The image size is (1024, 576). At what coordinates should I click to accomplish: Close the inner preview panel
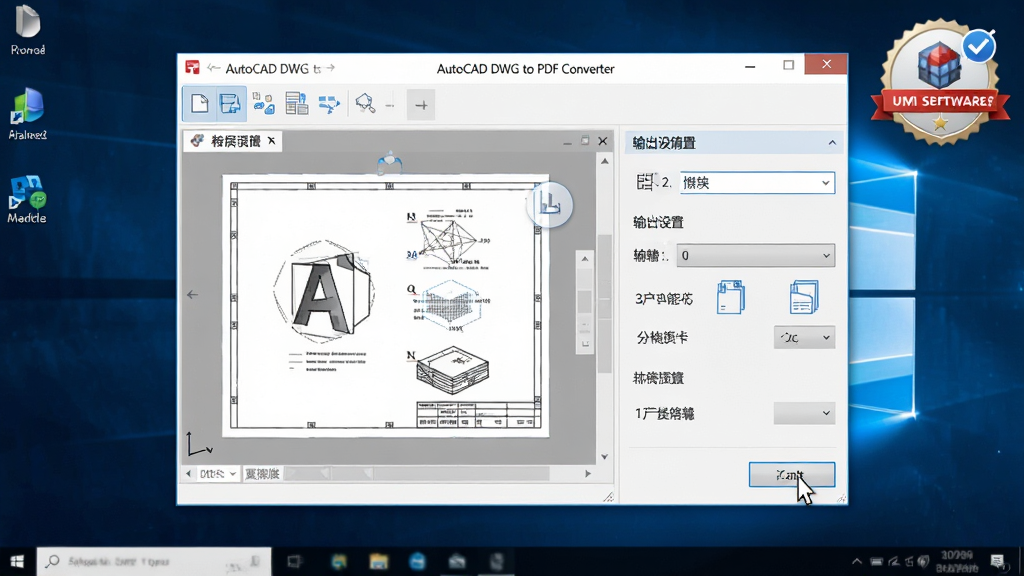coord(603,140)
